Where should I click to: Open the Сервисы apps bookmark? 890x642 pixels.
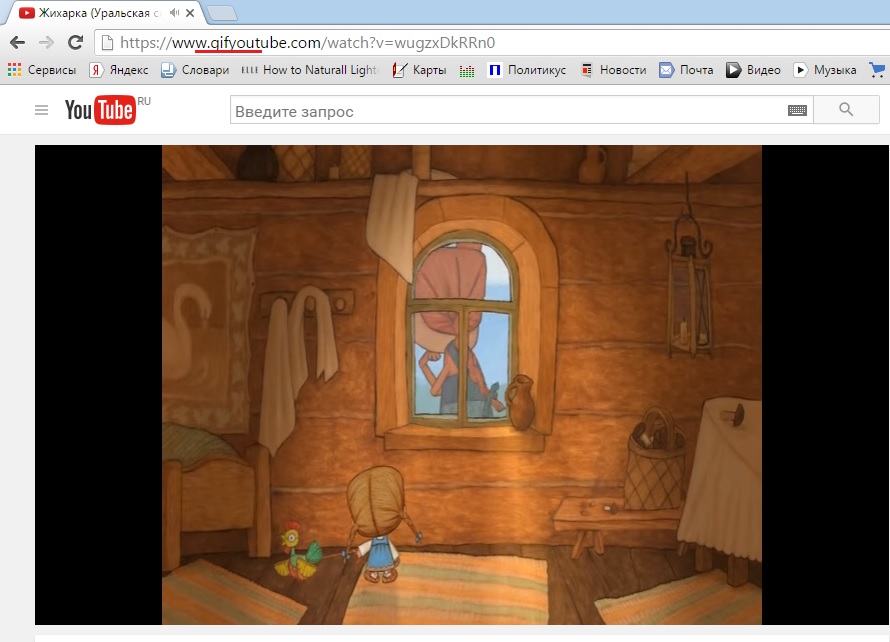[x=41, y=70]
